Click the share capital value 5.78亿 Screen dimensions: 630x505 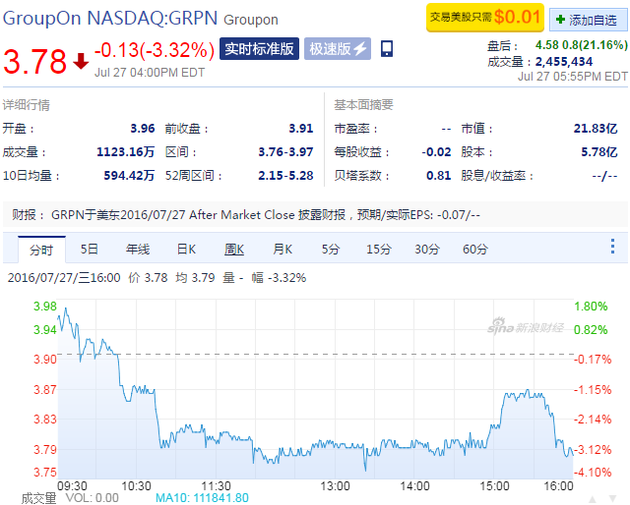[x=599, y=152]
